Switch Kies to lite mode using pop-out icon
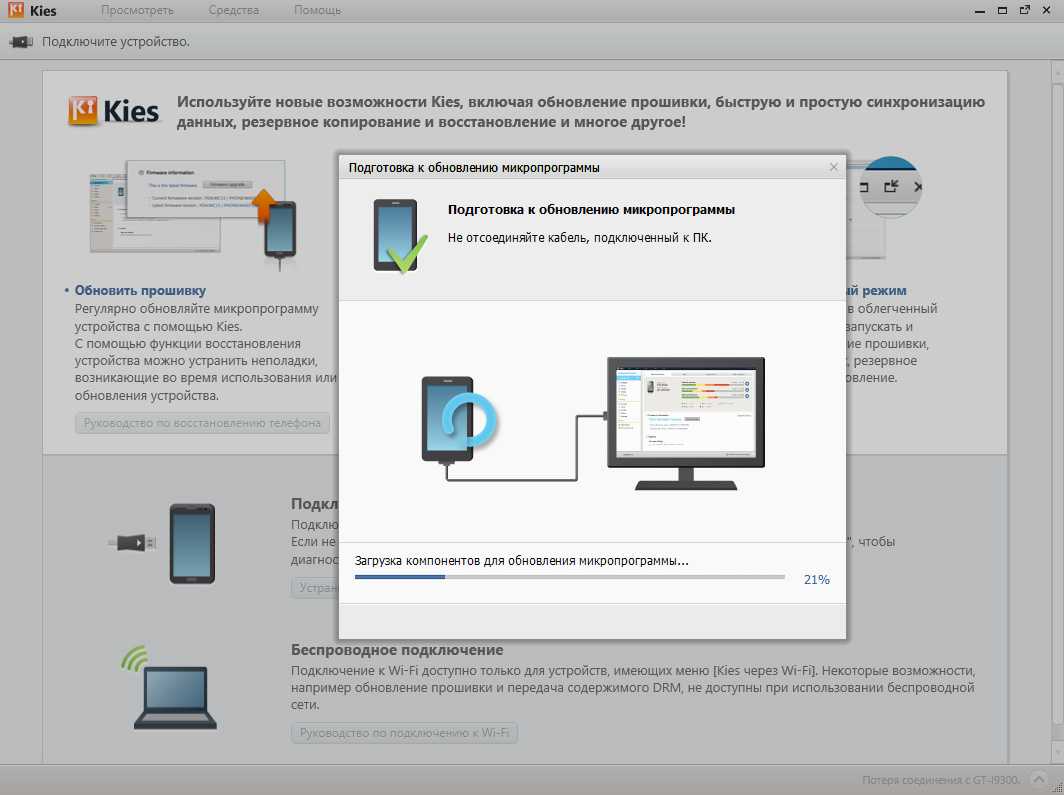This screenshot has width=1064, height=795. [1024, 10]
